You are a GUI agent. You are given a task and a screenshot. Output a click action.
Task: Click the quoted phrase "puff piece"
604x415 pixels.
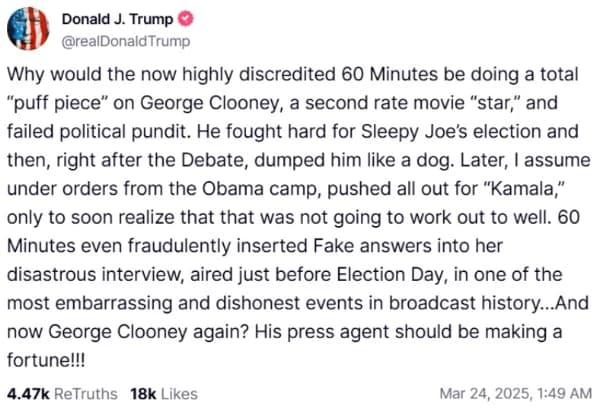tap(57, 103)
